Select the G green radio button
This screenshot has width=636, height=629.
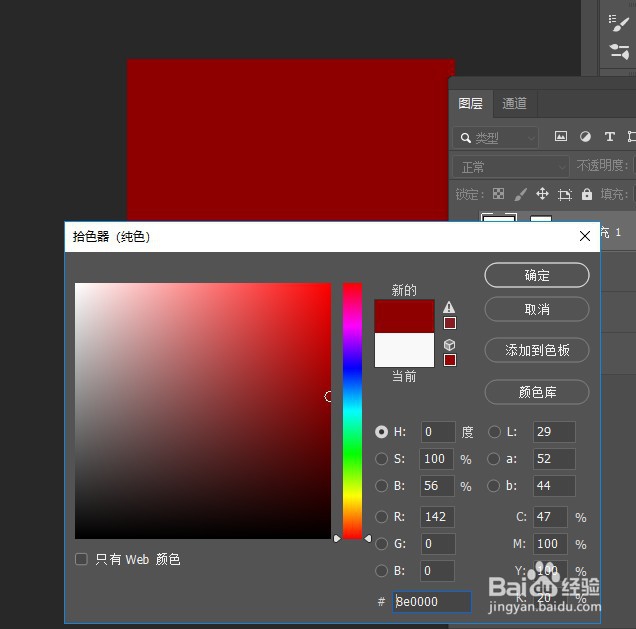pos(381,544)
